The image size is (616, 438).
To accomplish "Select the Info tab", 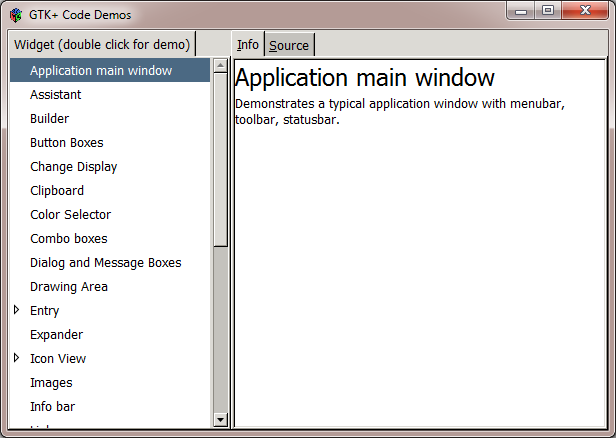I will click(248, 45).
